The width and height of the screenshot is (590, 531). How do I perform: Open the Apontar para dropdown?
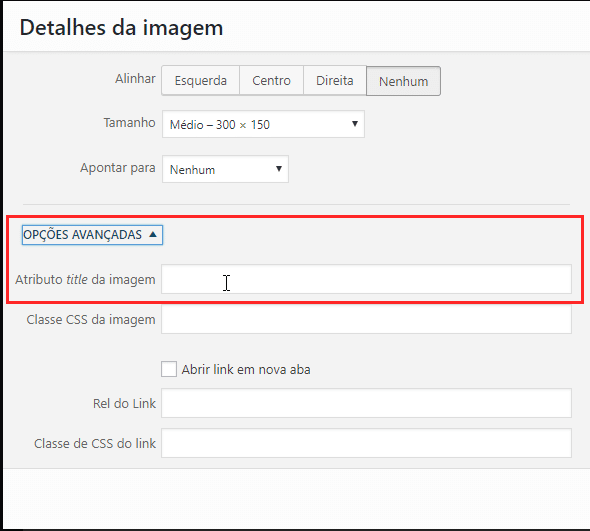point(225,169)
